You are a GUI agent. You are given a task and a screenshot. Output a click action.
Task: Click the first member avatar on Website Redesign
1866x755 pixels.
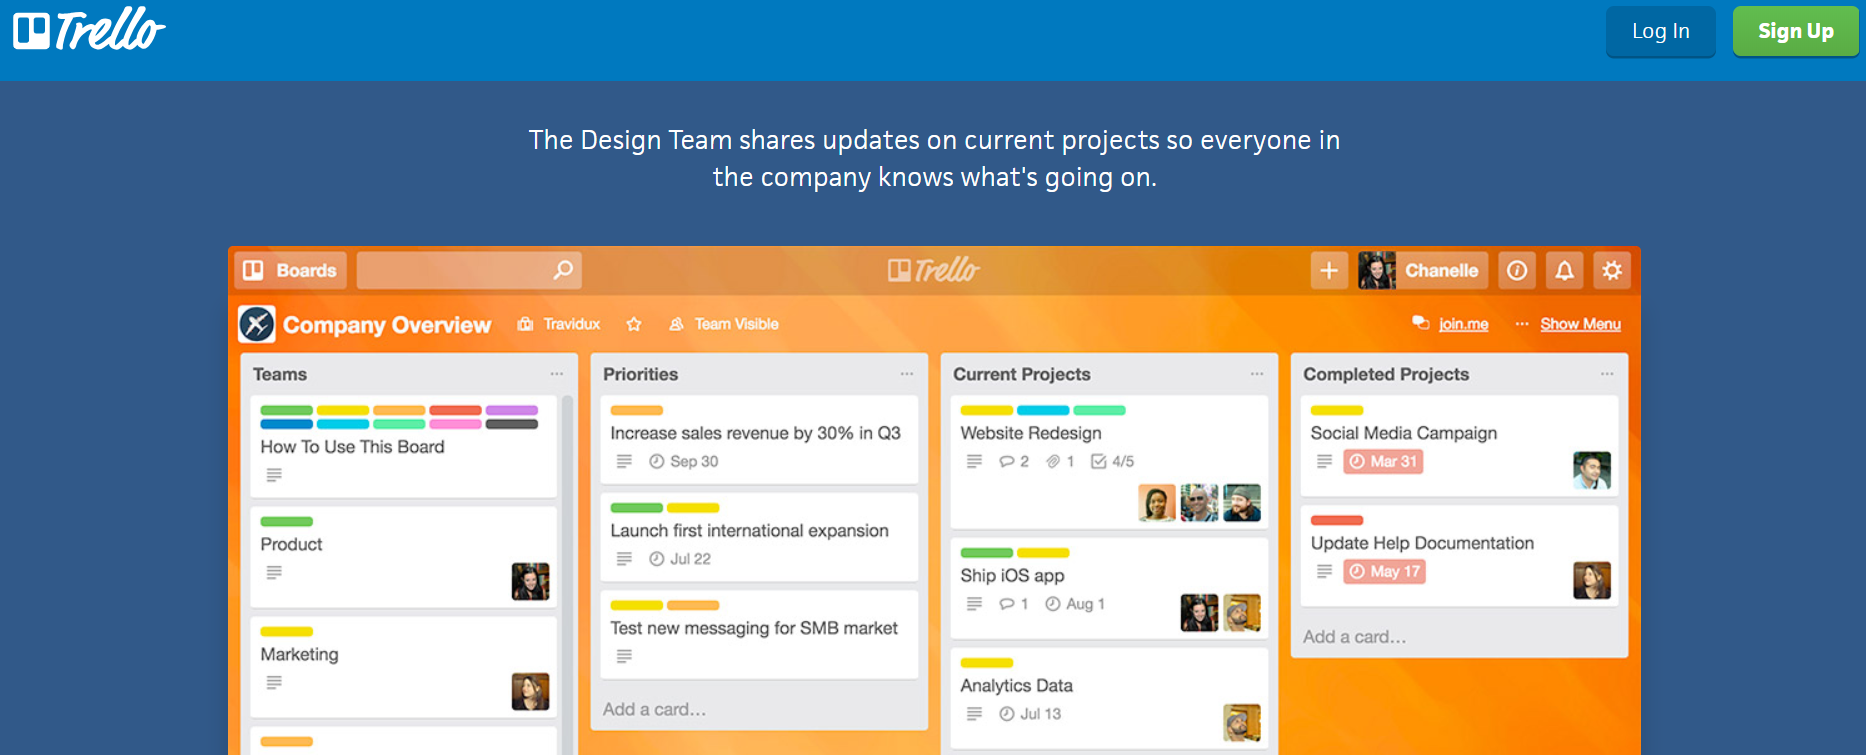(x=1157, y=503)
